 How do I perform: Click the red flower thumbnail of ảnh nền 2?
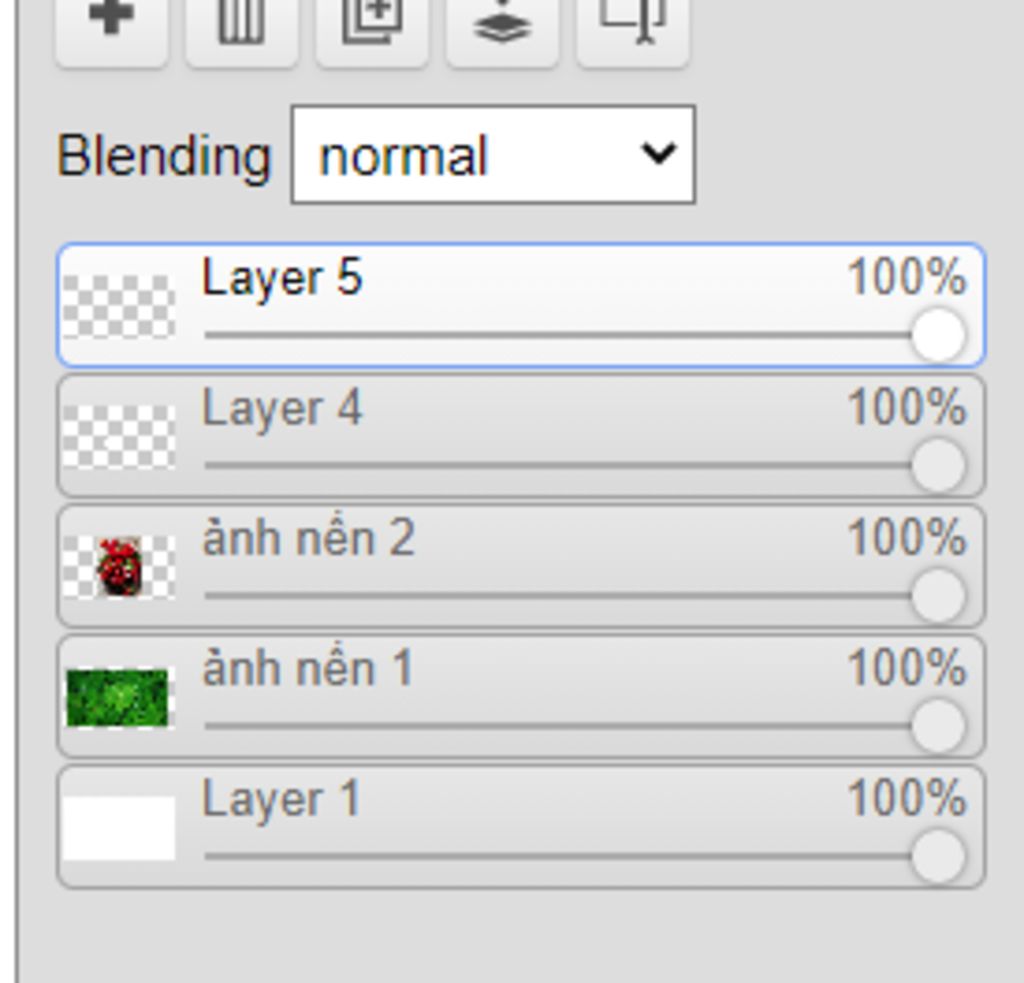119,567
